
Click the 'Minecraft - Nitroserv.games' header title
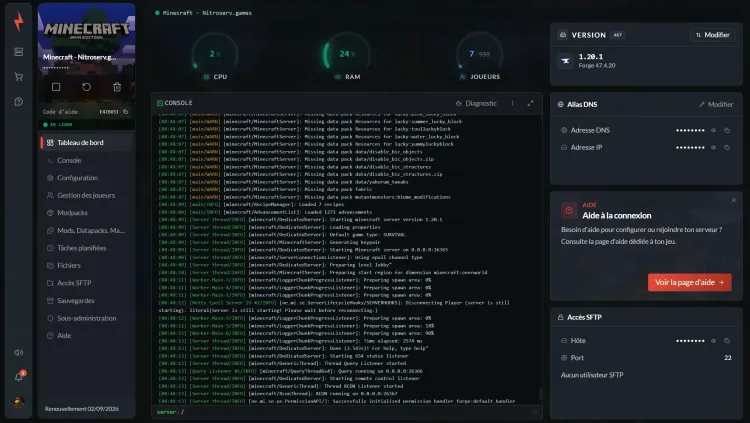click(207, 13)
